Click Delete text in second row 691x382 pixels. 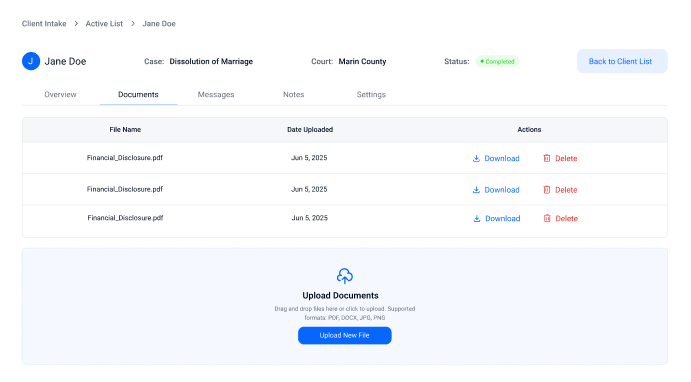566,190
